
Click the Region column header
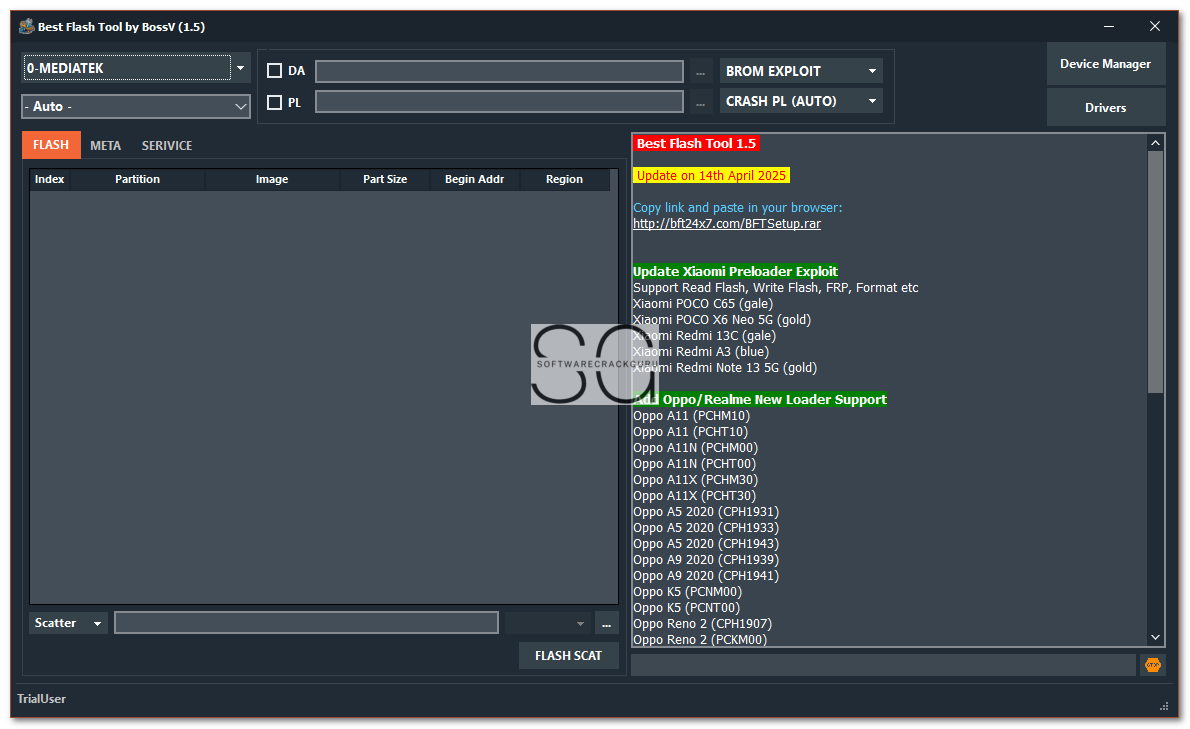click(x=565, y=179)
